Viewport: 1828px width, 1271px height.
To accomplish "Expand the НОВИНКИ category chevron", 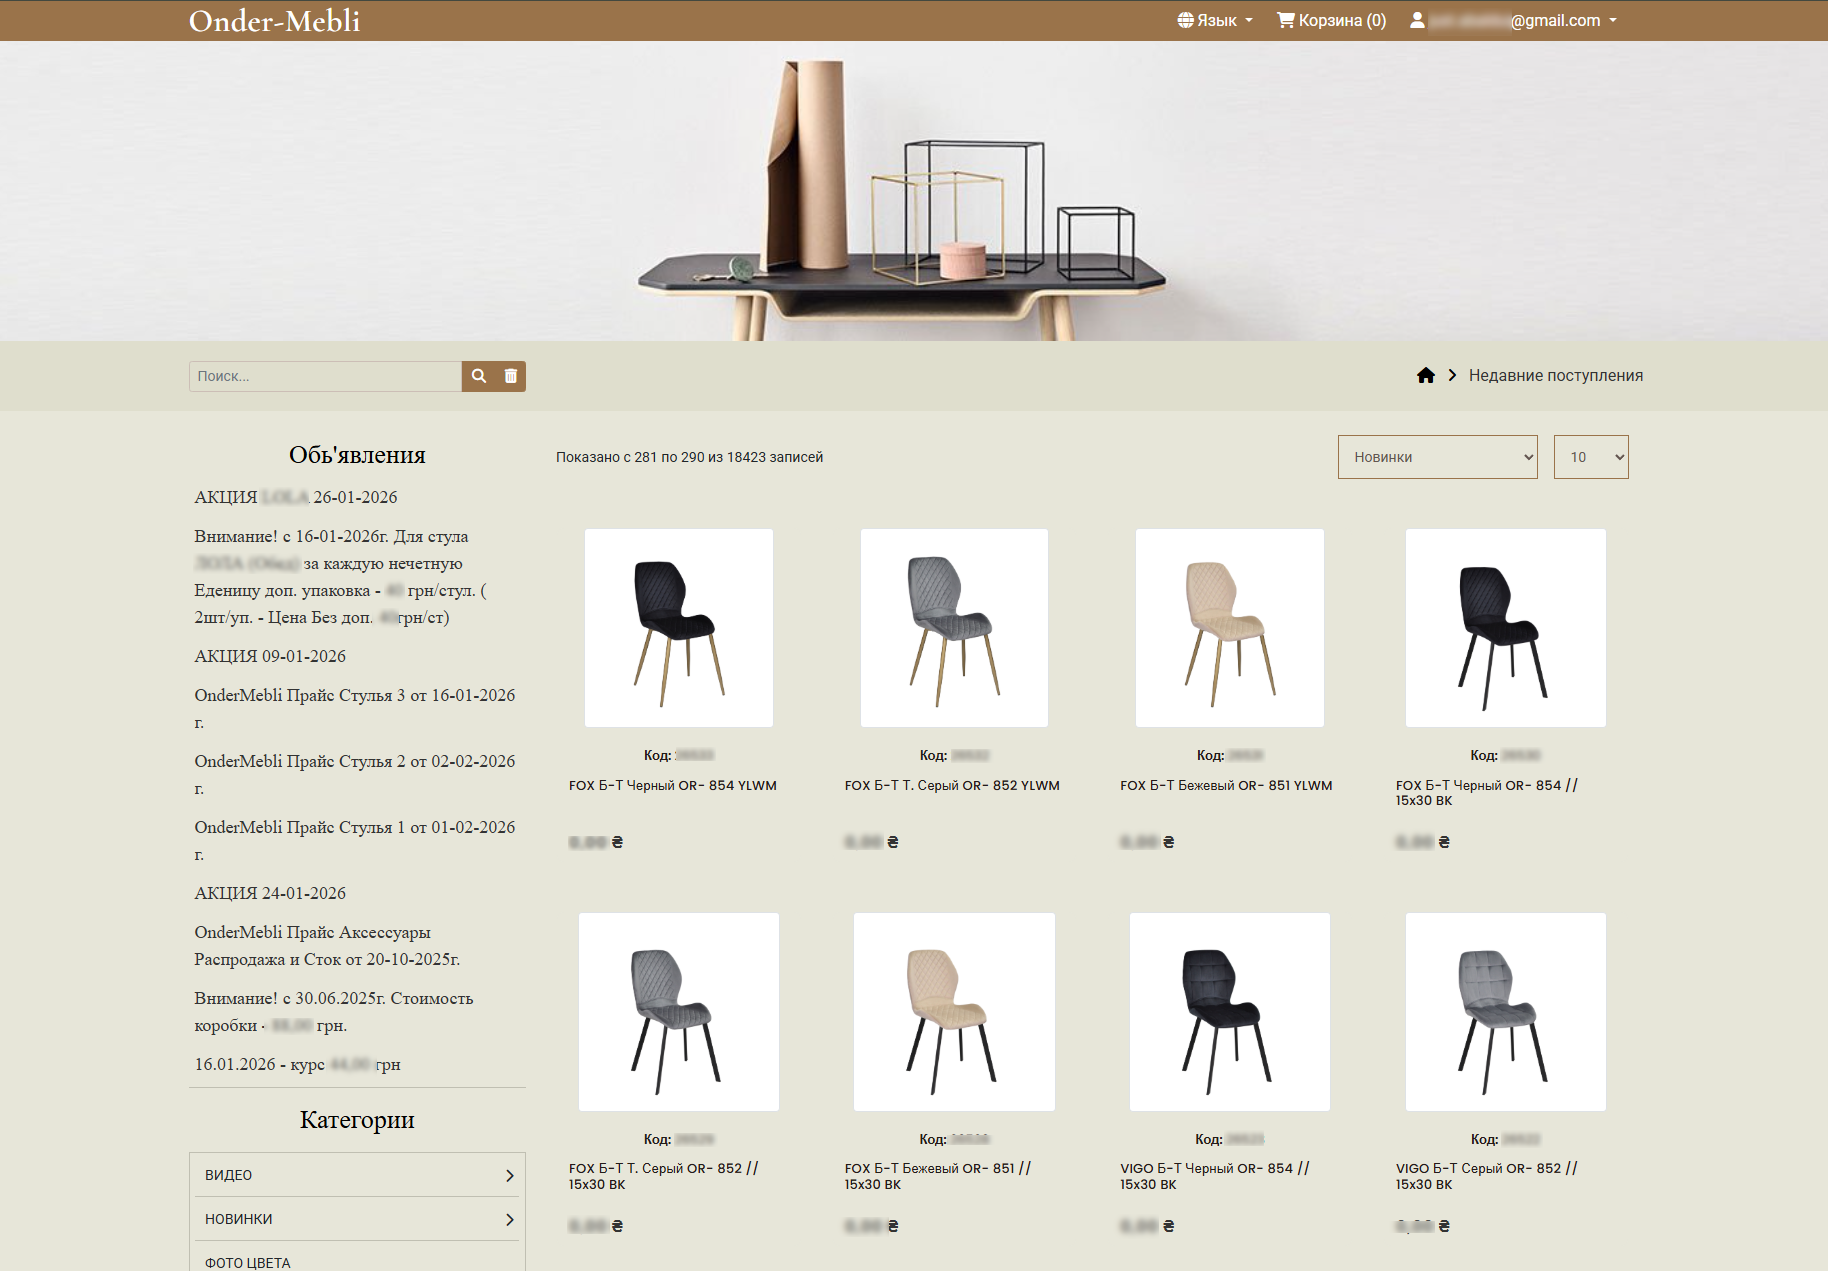I will (x=509, y=1219).
